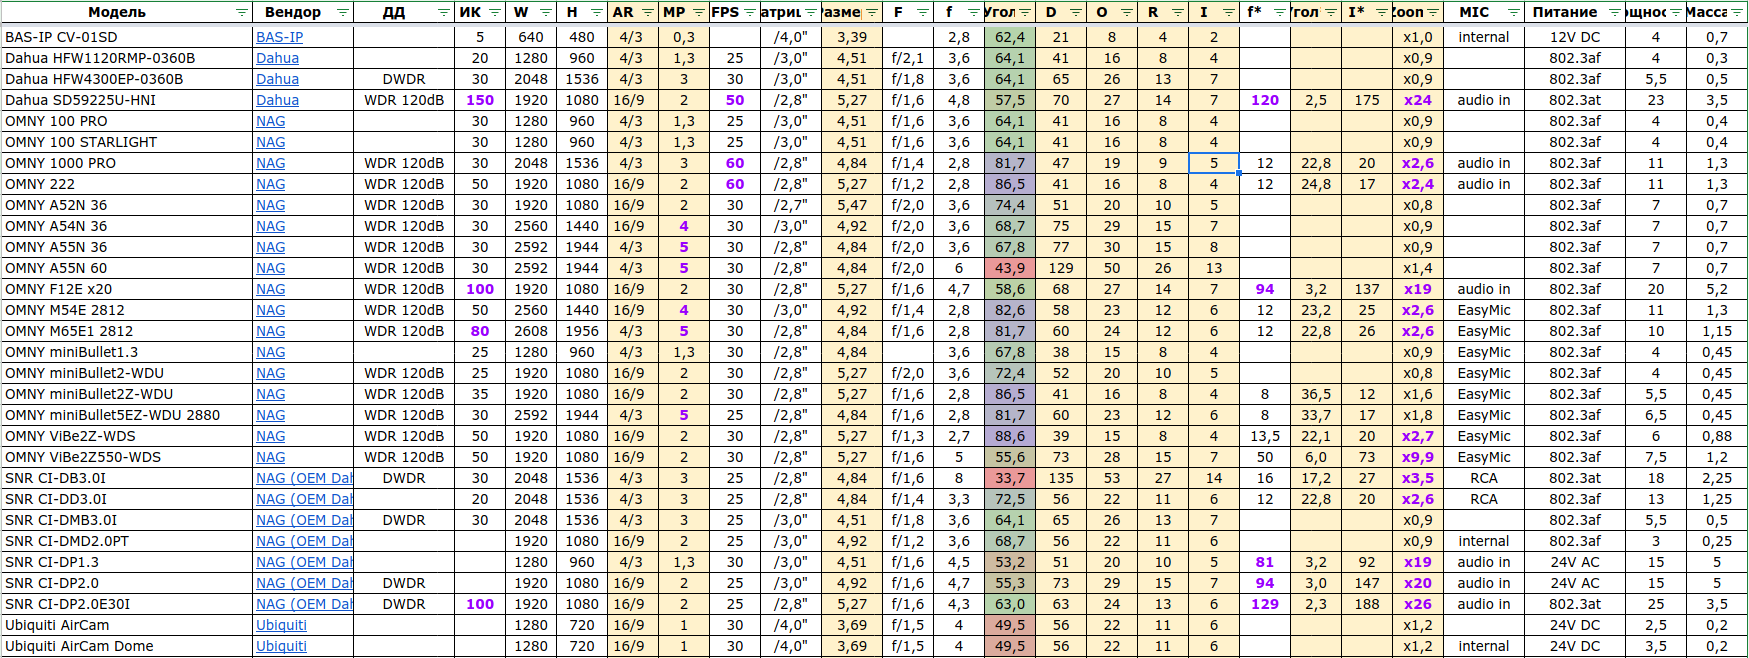The height and width of the screenshot is (658, 1749).
Task: Select the '12V DC' power cell for BAS-IP
Action: [1575, 37]
